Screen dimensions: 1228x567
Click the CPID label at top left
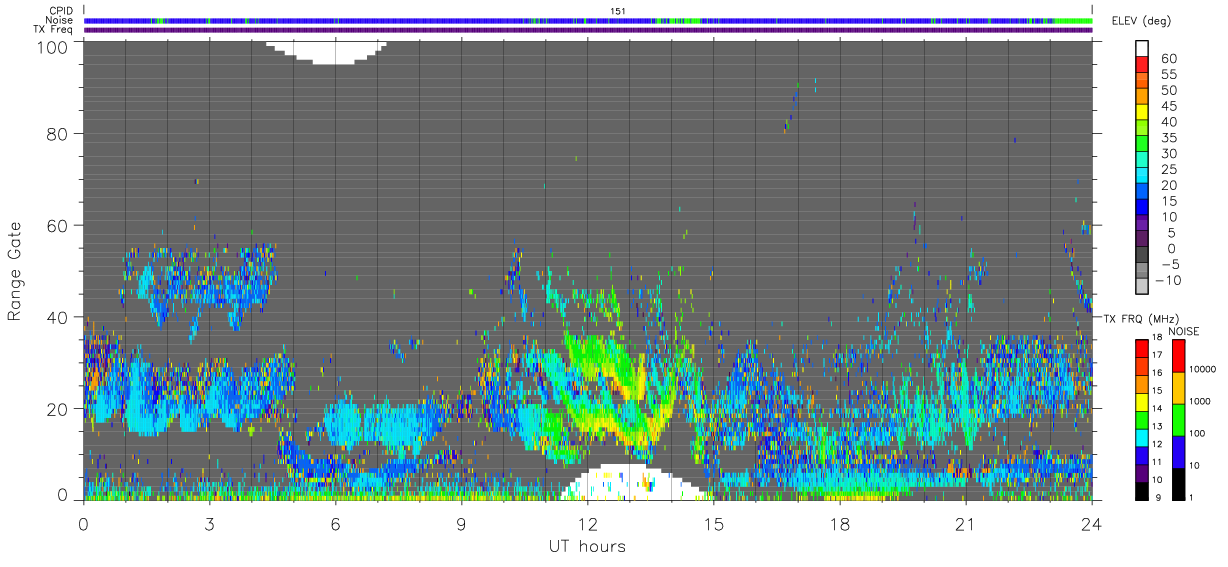pos(61,10)
